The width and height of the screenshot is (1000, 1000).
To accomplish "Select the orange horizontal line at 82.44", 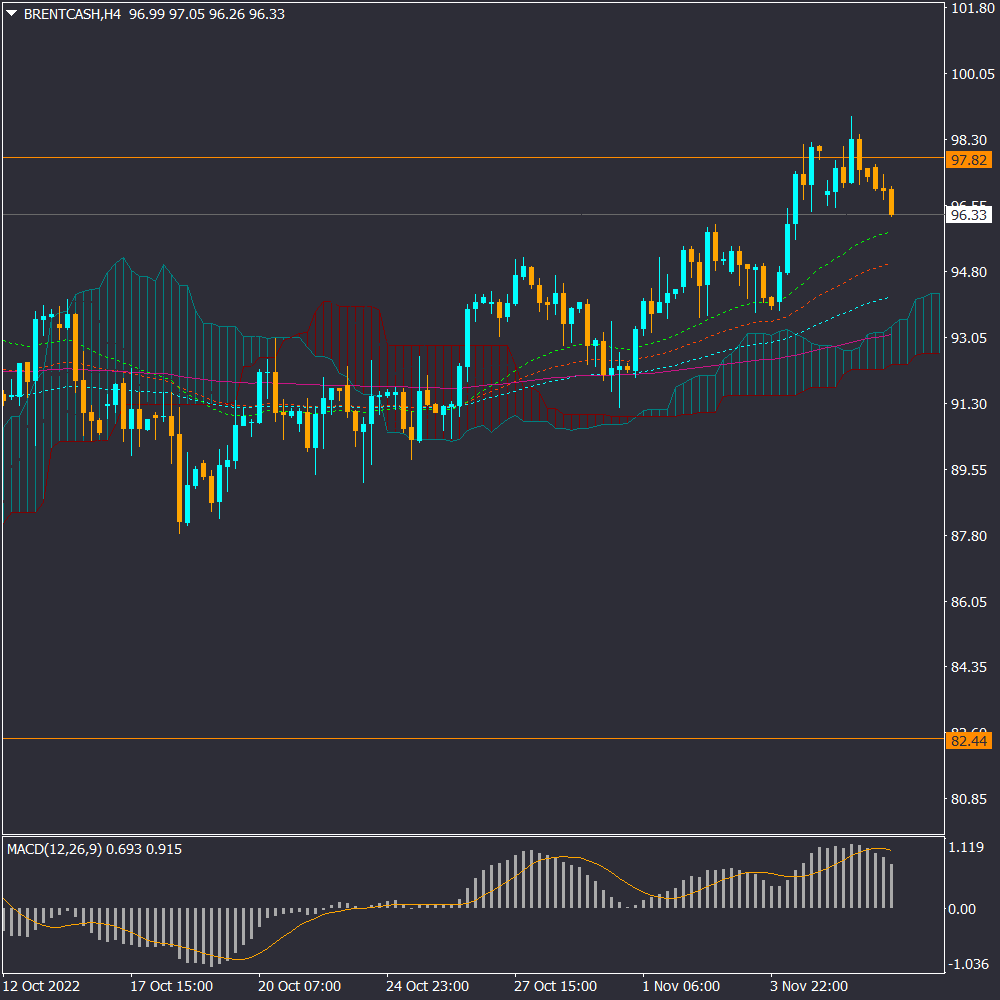I will click(470, 739).
